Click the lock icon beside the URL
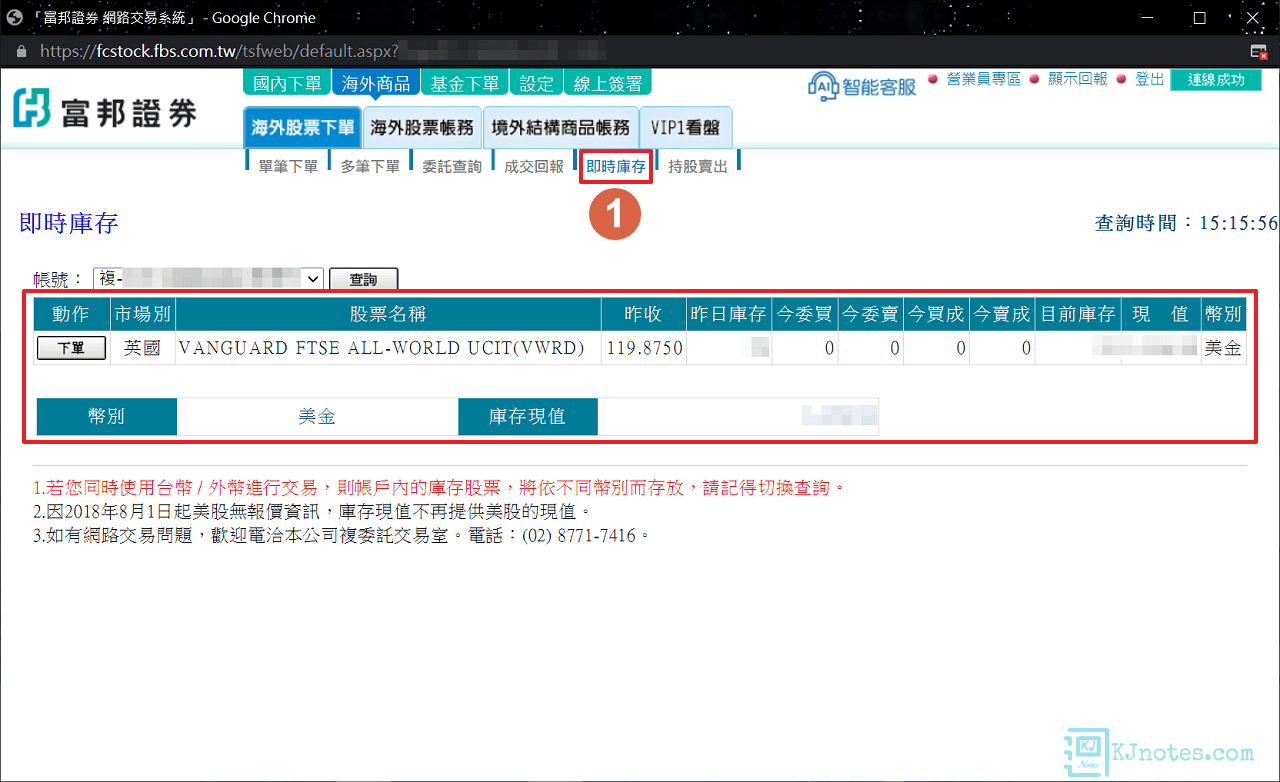This screenshot has height=782, width=1280. pyautogui.click(x=22, y=50)
